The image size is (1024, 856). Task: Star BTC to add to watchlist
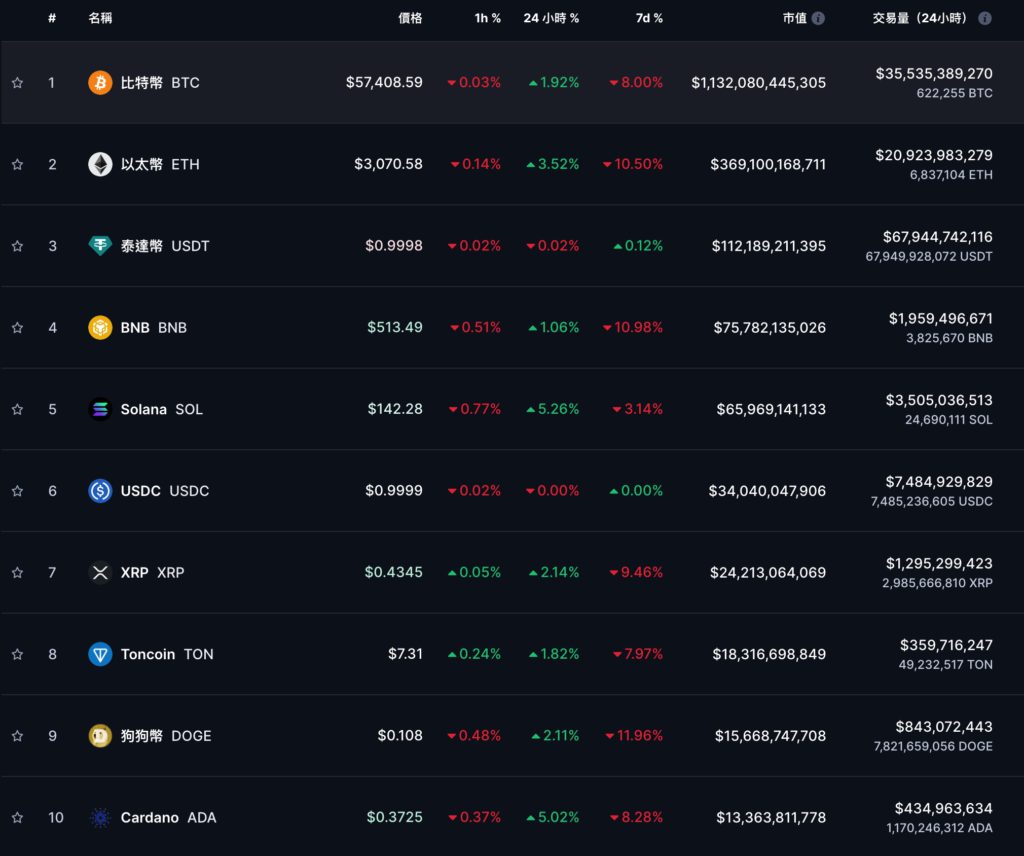coord(18,83)
